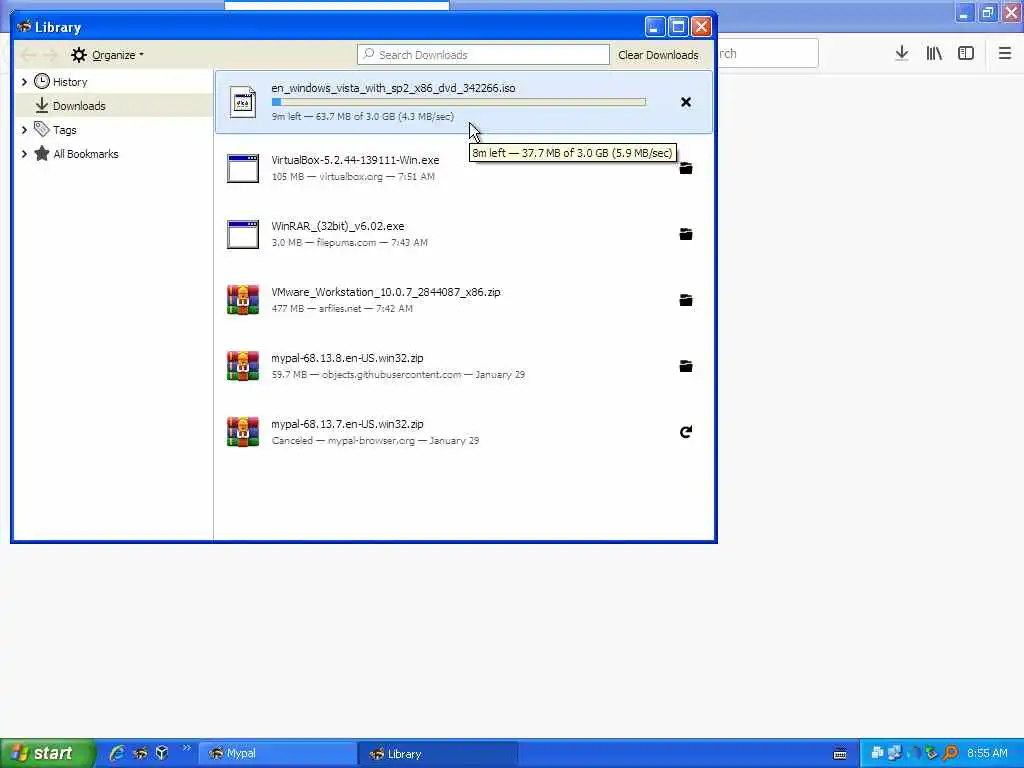1024x768 pixels.
Task: Click the VirtualBox cube quick launch icon
Action: coord(162,753)
